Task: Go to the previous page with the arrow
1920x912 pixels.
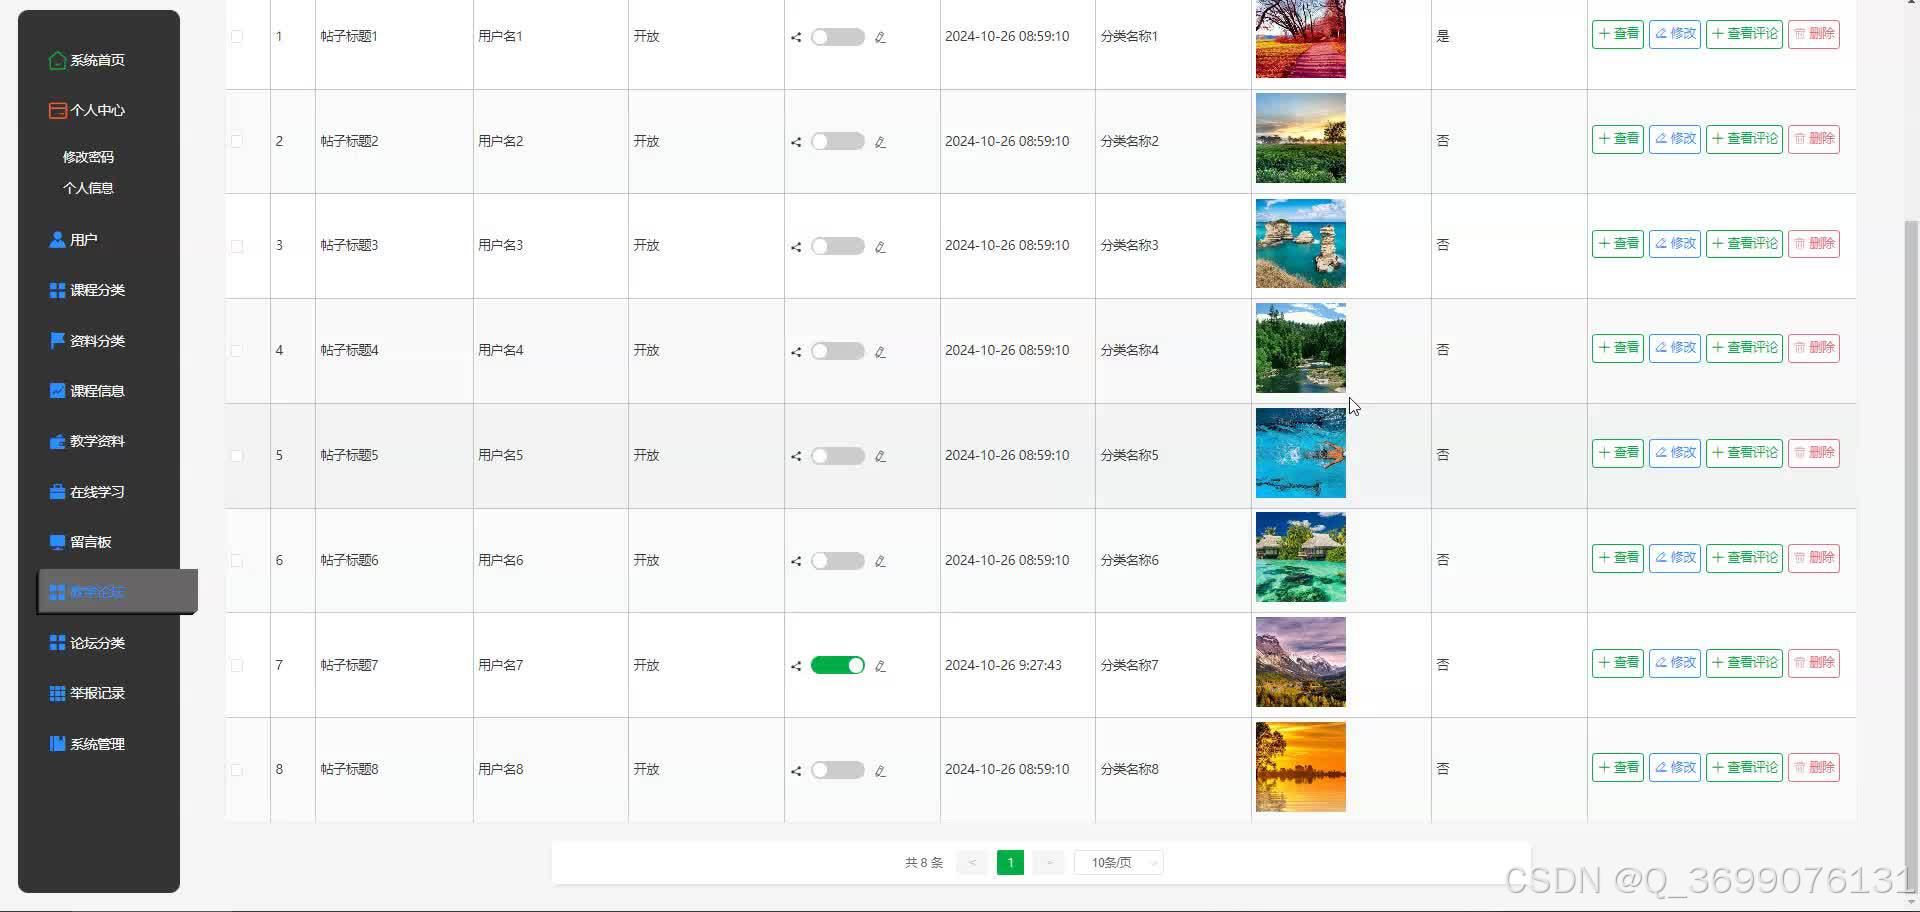Action: [972, 863]
